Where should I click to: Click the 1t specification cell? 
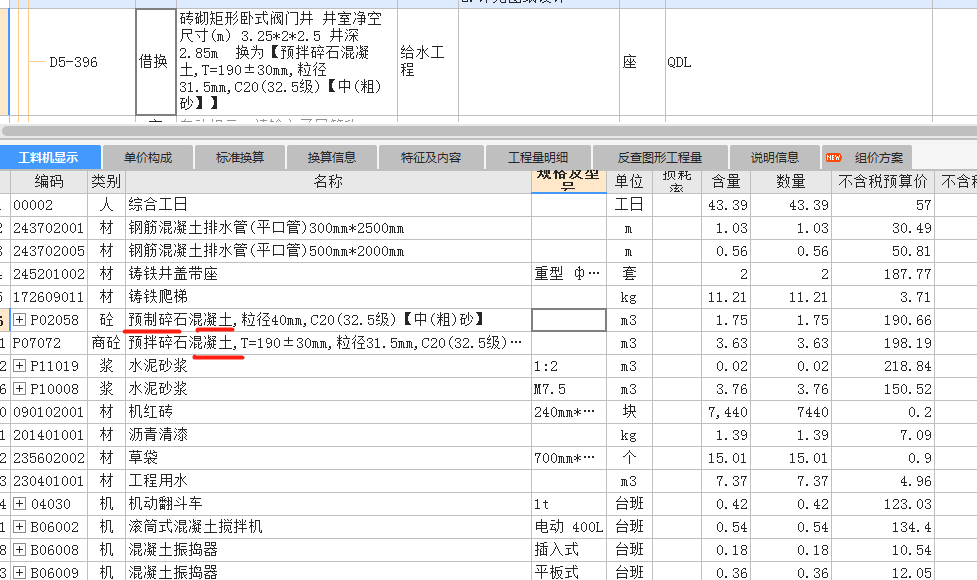[x=568, y=504]
